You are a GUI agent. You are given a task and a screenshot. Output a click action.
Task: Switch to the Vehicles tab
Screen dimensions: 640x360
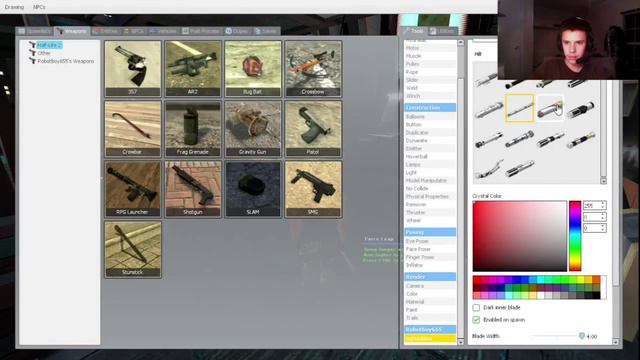point(163,31)
